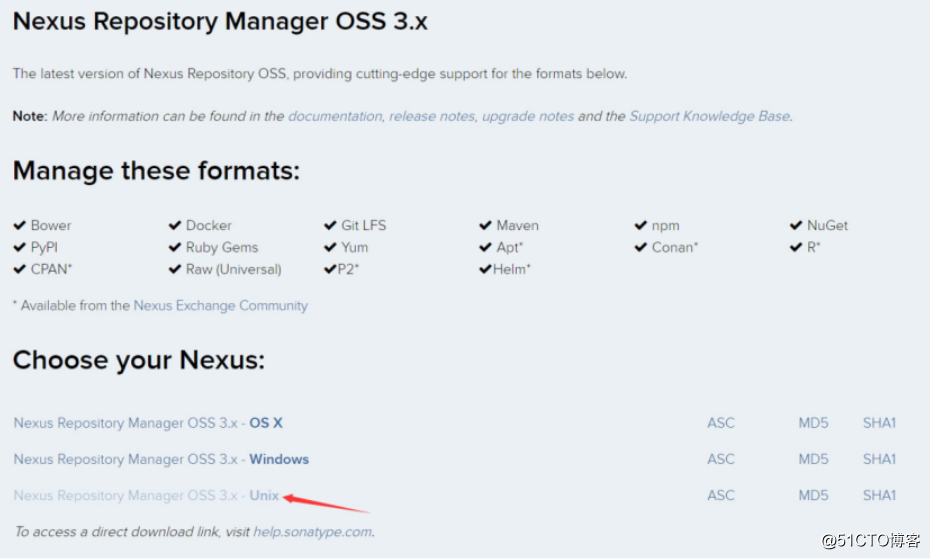Click the checkmark icon beside PyPI
The width and height of the screenshot is (930, 559).
20,247
